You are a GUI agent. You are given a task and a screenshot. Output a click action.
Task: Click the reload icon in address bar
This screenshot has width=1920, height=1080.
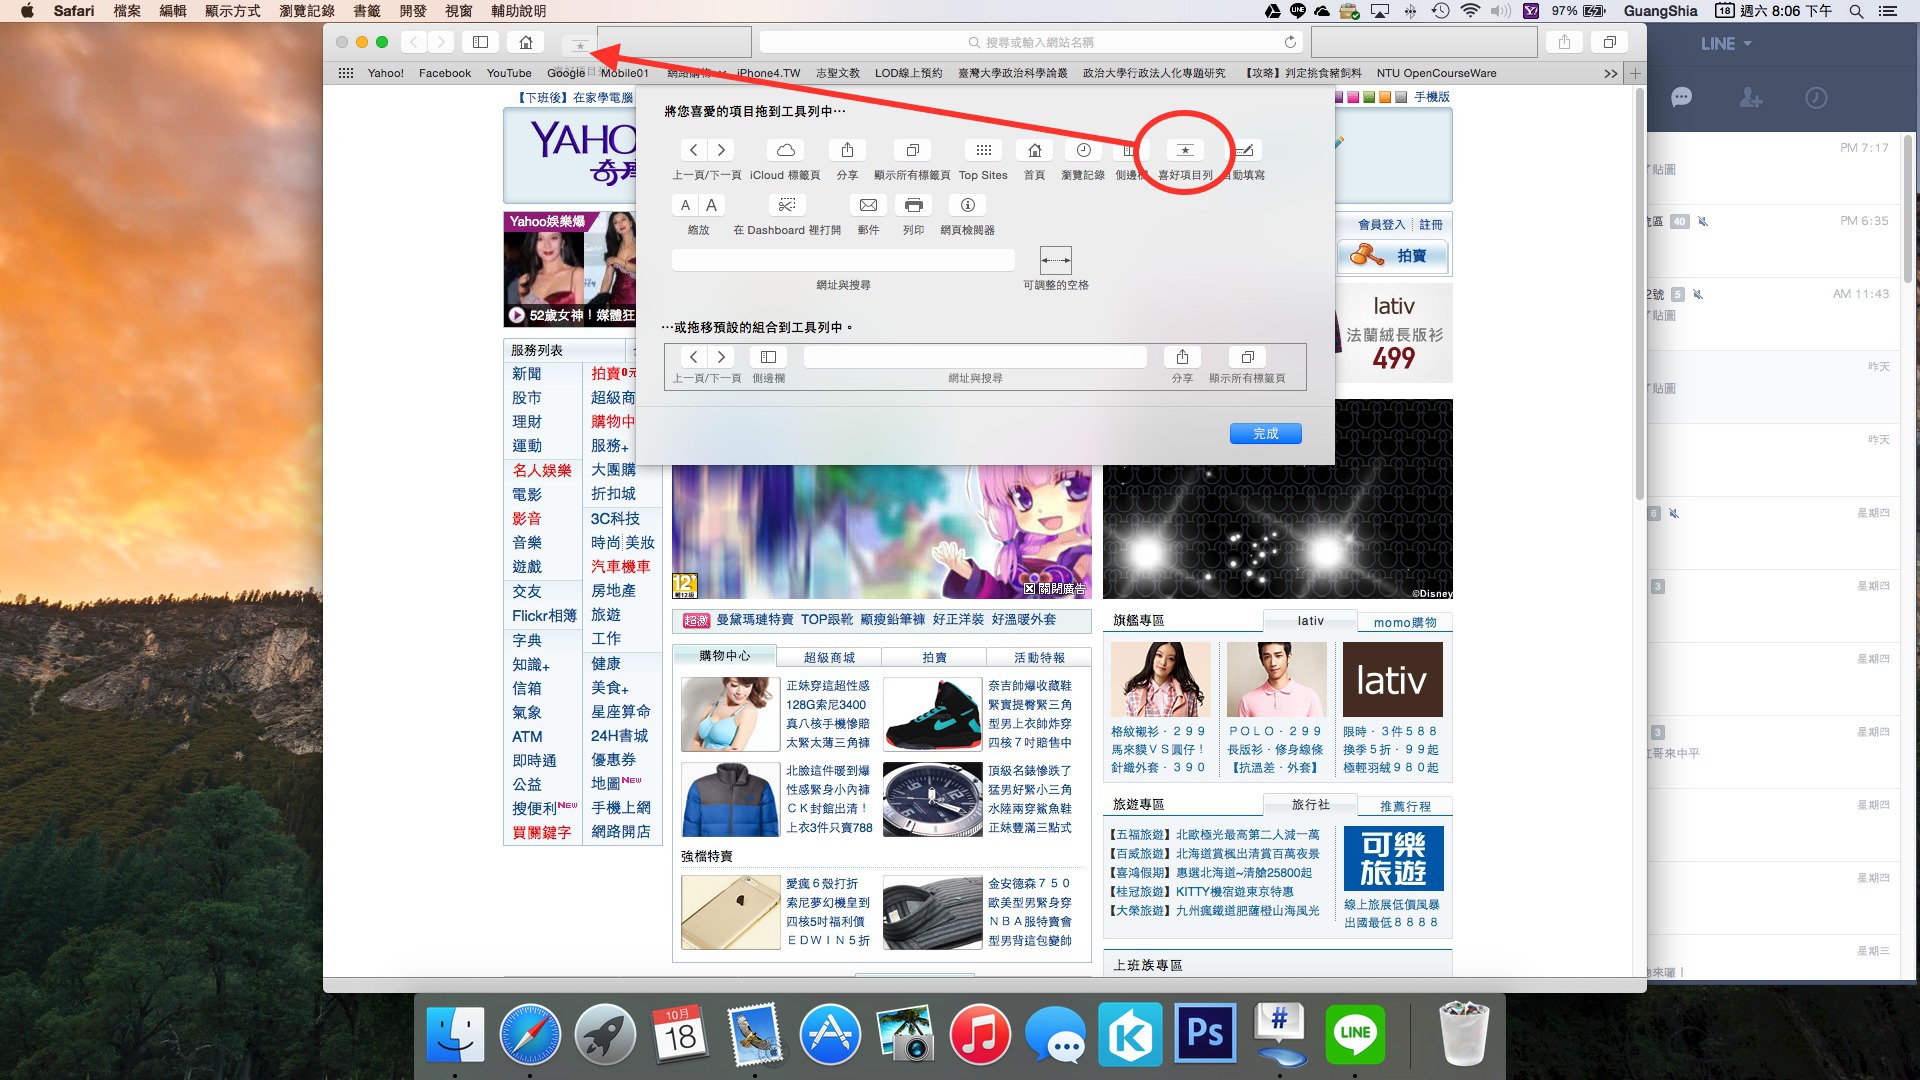pyautogui.click(x=1290, y=42)
